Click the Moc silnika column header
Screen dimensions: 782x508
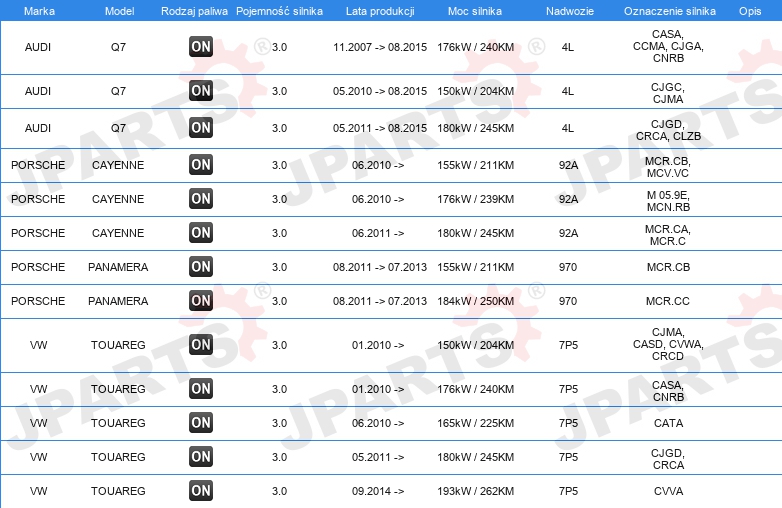coord(475,11)
